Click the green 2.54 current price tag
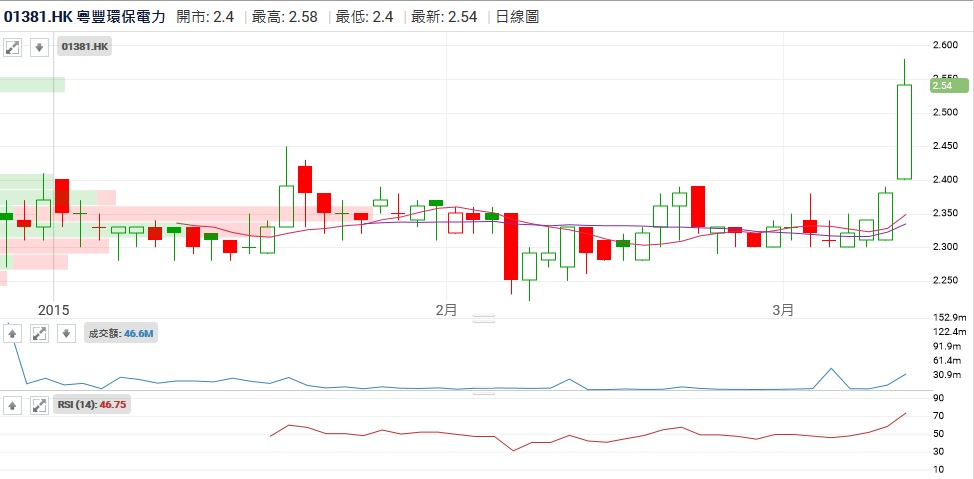Screen dimensions: 974x479 946,86
